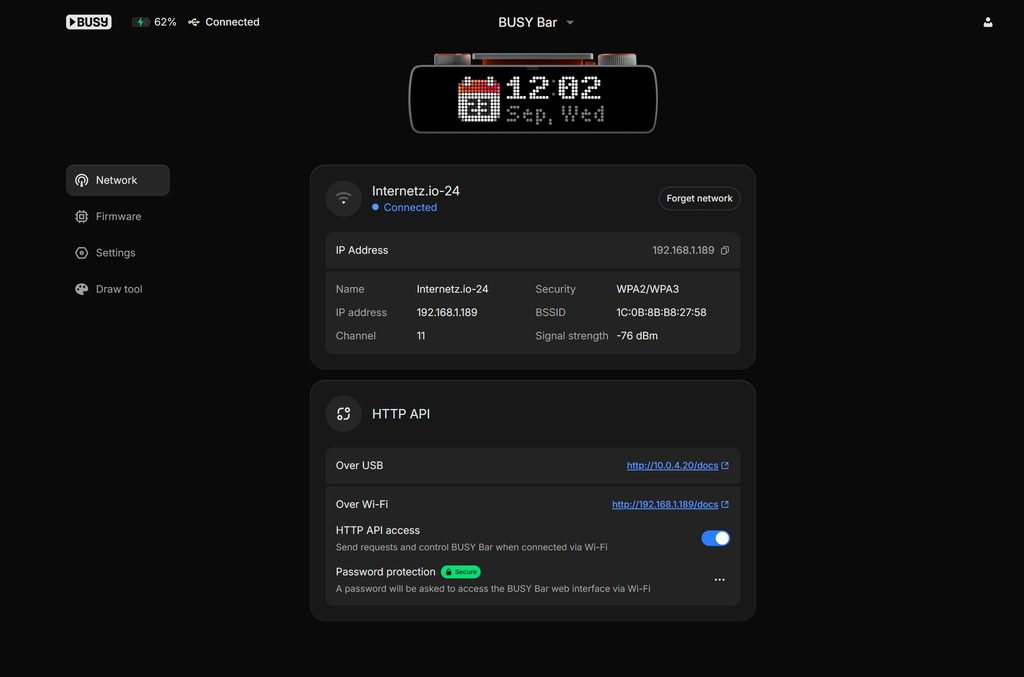This screenshot has width=1024, height=677.
Task: Switch to the Draw tool section
Action: [x=118, y=289]
